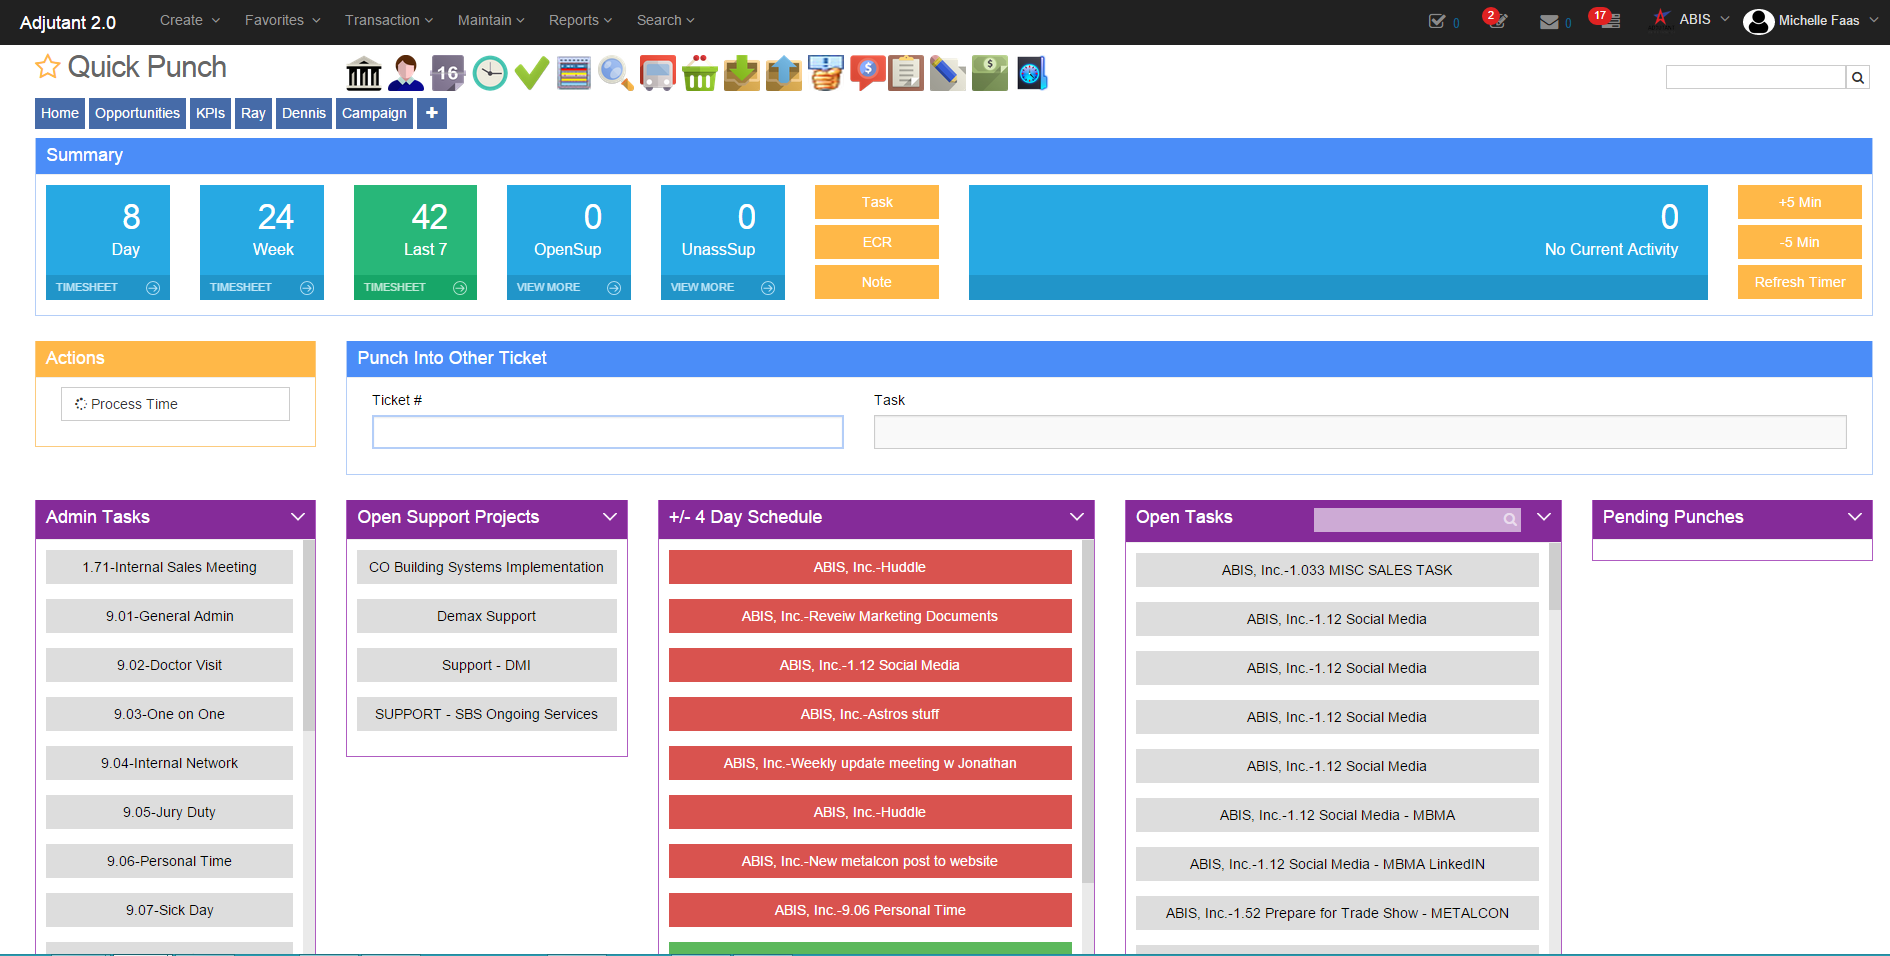This screenshot has height=956, width=1890.
Task: Click the teal clock toolbar icon
Action: pos(490,73)
